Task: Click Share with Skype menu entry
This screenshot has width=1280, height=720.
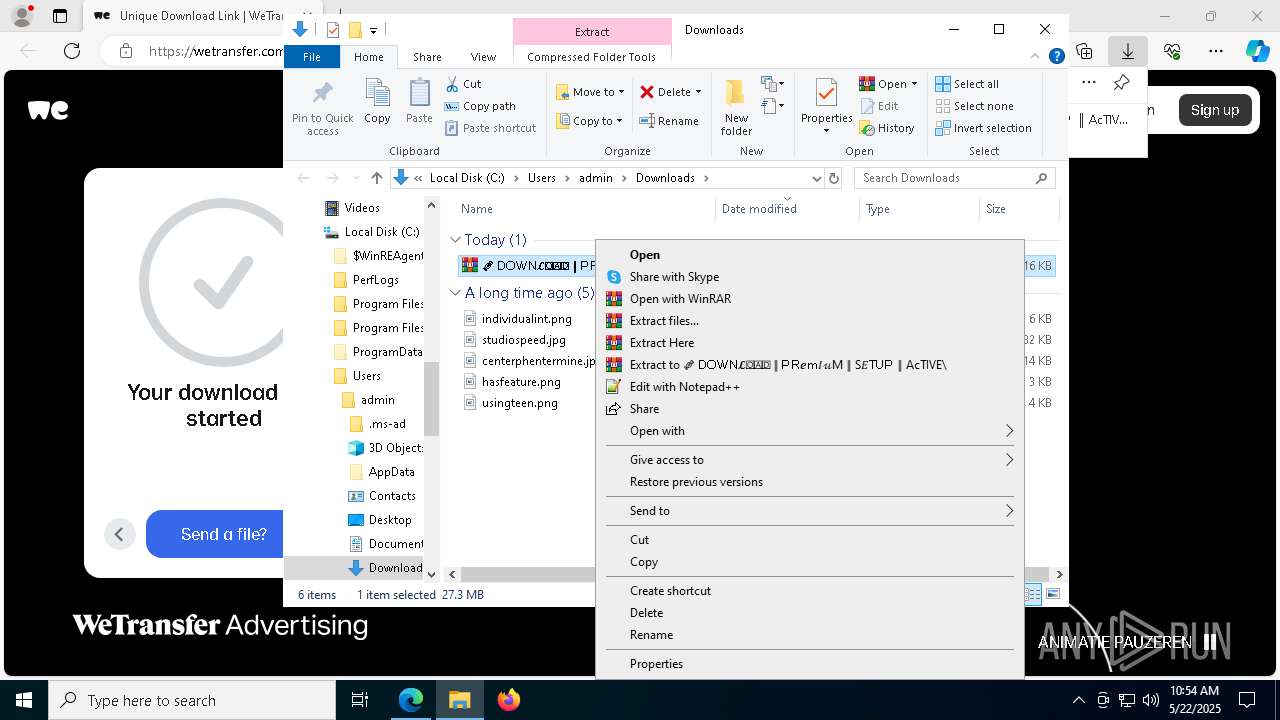Action: tap(810, 277)
